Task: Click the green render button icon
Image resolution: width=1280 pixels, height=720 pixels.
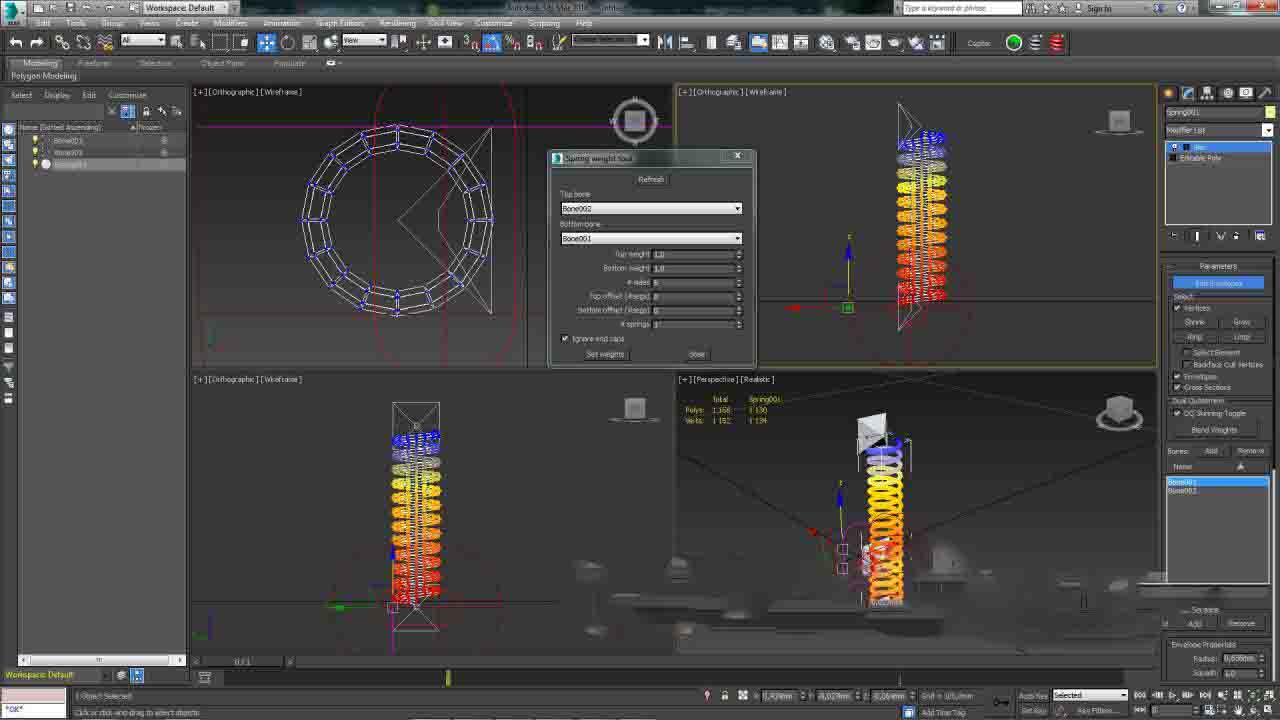Action: pos(1014,42)
